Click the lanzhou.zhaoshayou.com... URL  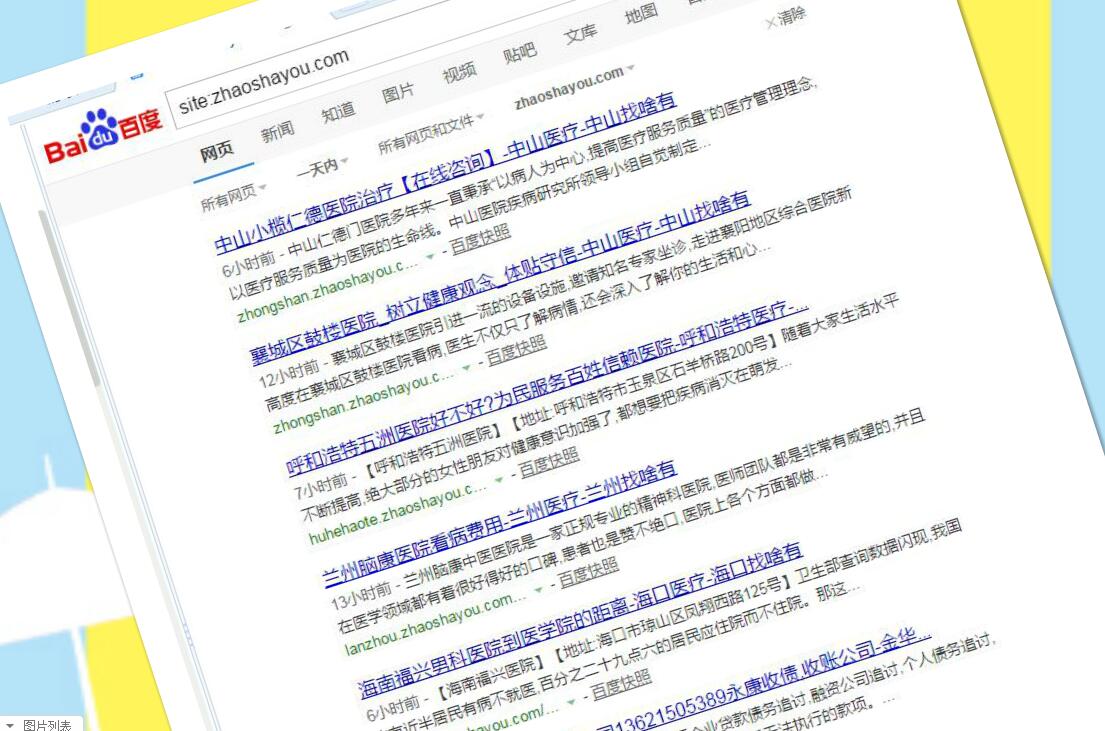pos(436,624)
